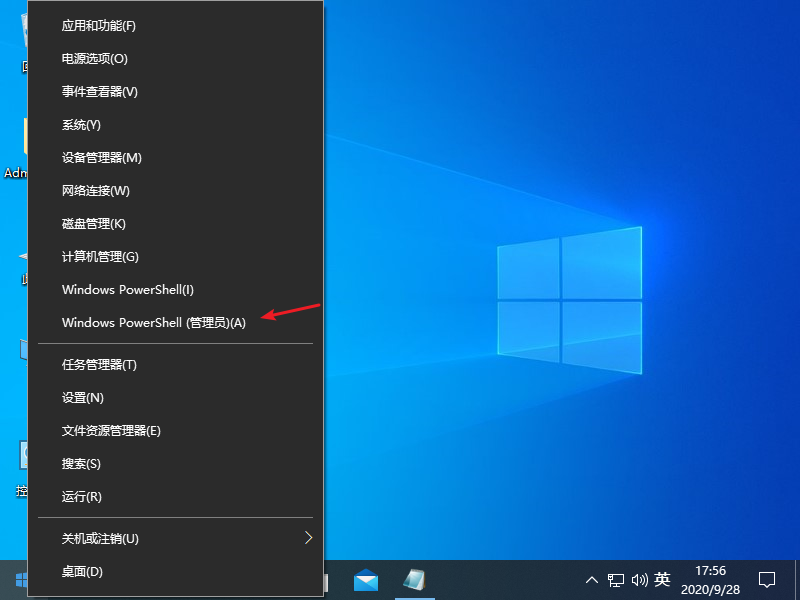
Task: Launch Windows PowerShell (管理员)
Action: click(155, 322)
